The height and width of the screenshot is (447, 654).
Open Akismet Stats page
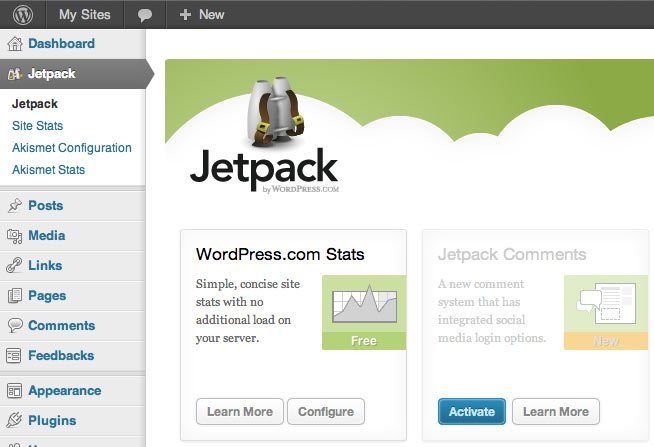pyautogui.click(x=48, y=170)
